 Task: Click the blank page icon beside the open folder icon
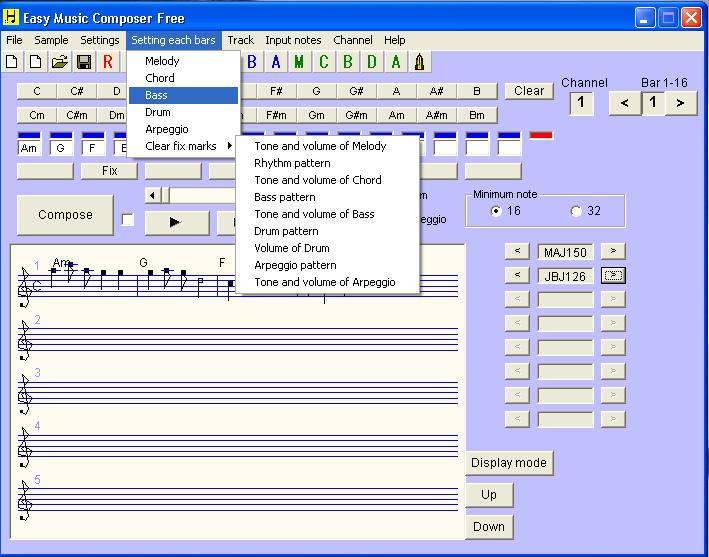pyautogui.click(x=36, y=61)
